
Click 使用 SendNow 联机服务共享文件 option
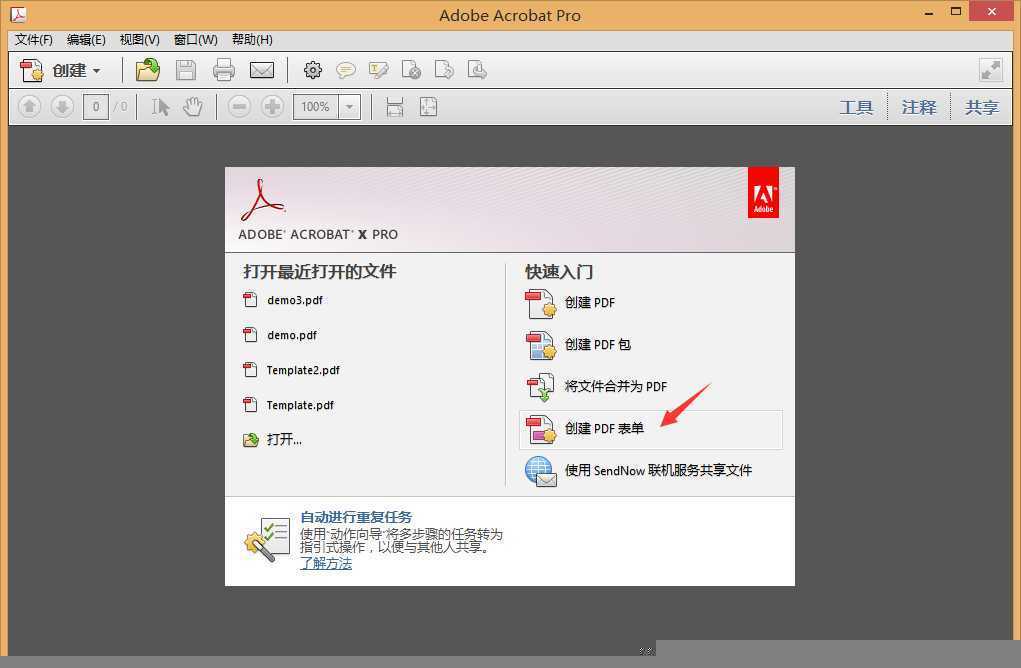658,470
